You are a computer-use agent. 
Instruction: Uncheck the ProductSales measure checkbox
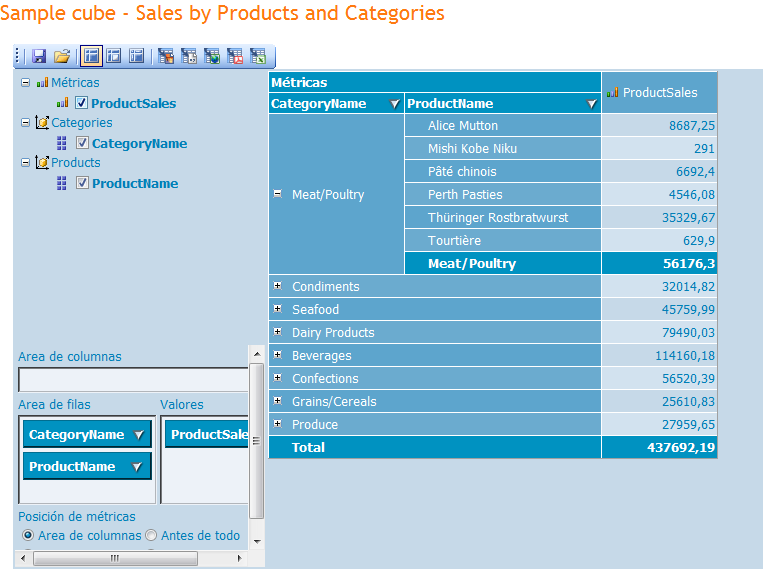click(x=82, y=103)
